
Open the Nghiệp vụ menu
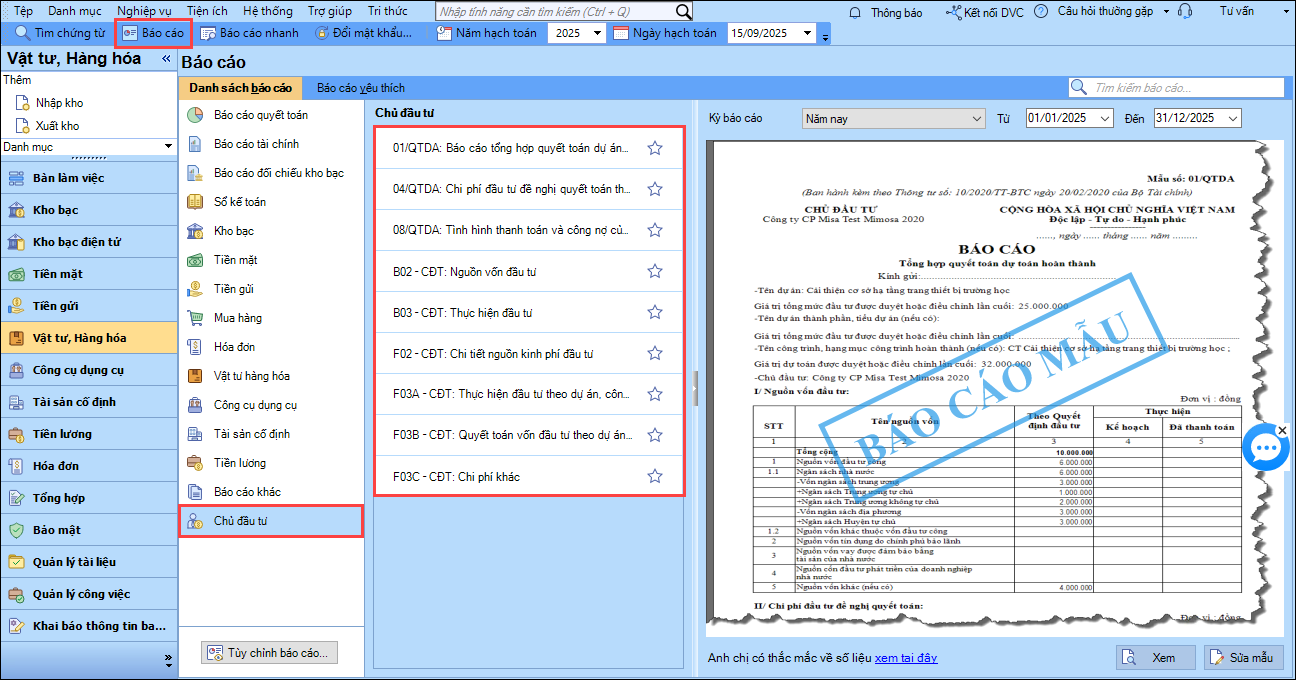click(x=143, y=11)
